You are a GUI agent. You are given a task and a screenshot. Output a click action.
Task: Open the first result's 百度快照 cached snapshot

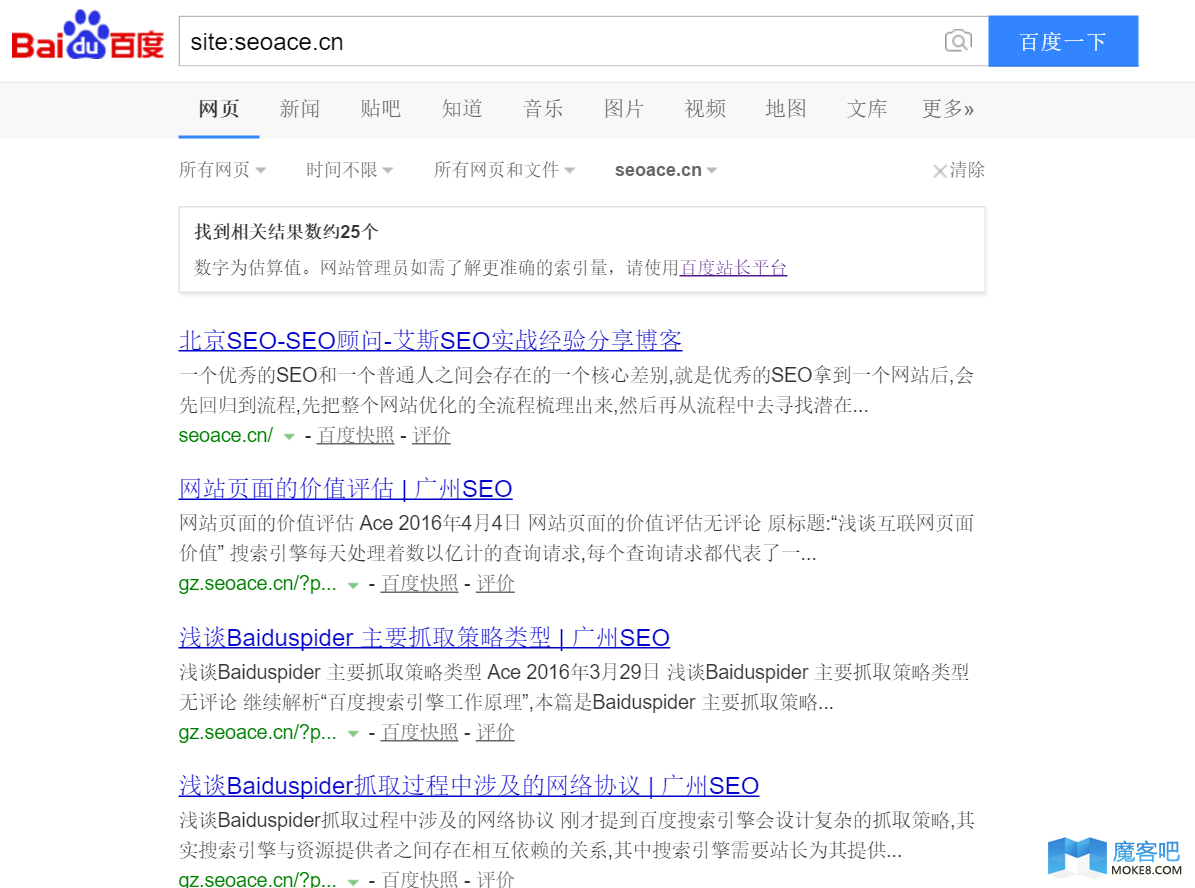[x=356, y=436]
